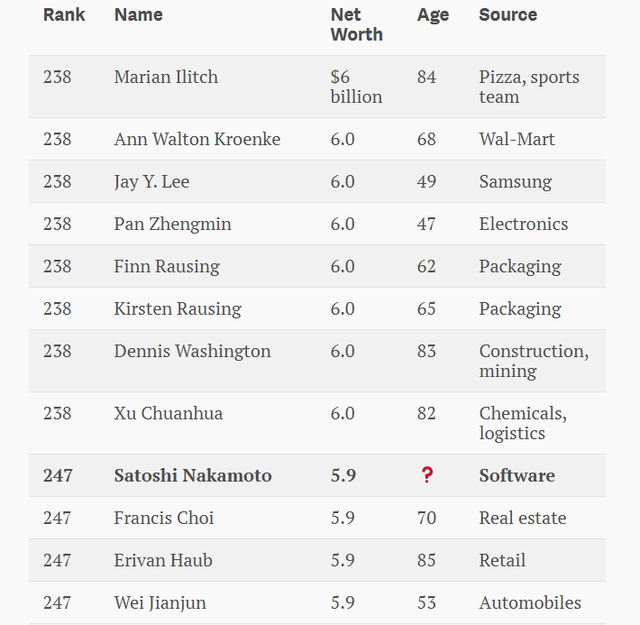Click Dennis Washington's name
The height and width of the screenshot is (625, 640).
192,352
